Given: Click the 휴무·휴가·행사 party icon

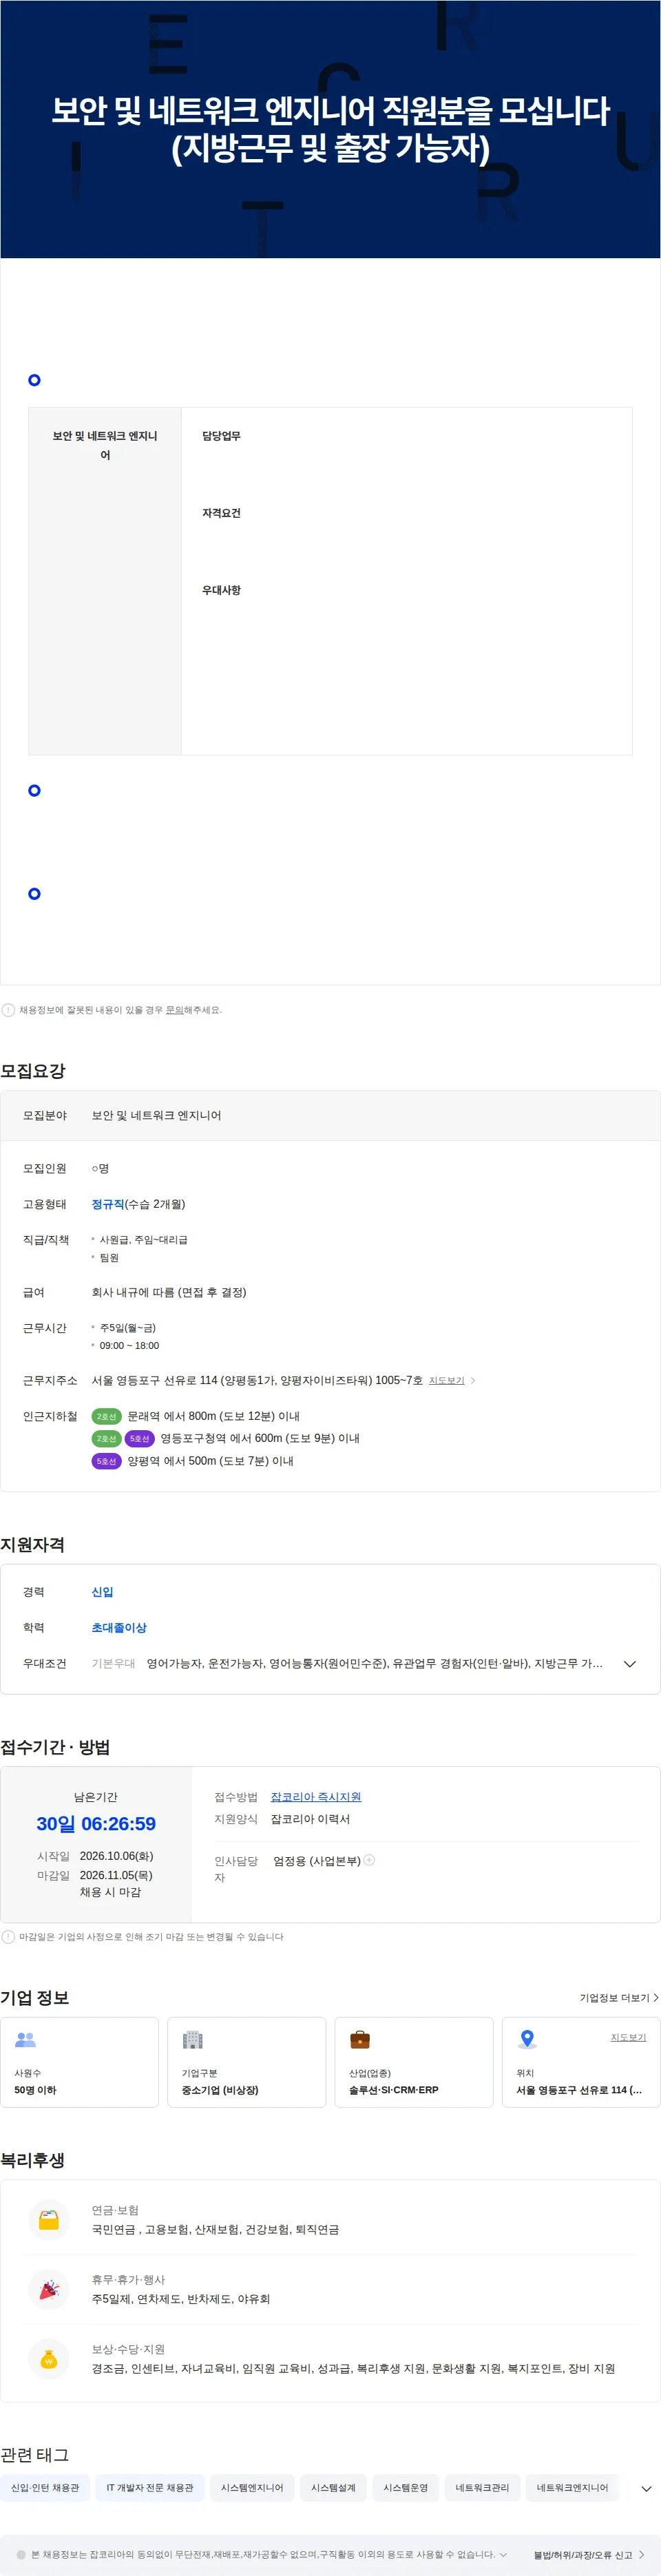Looking at the screenshot, I should point(48,2290).
